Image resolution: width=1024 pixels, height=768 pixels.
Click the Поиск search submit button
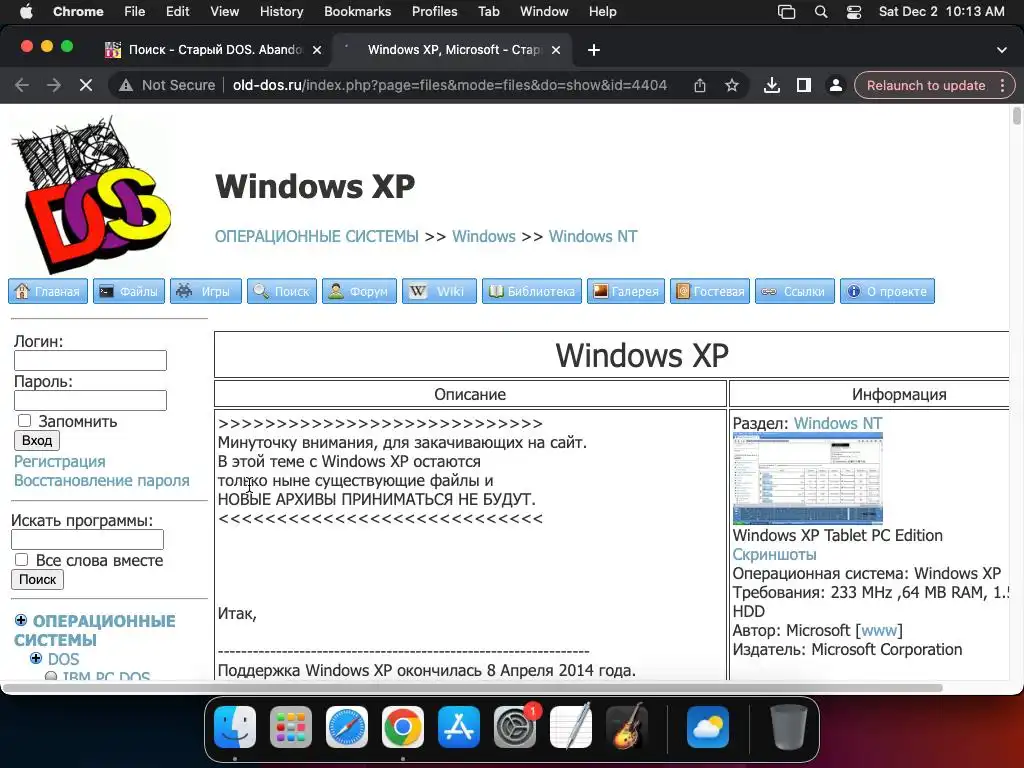point(37,579)
